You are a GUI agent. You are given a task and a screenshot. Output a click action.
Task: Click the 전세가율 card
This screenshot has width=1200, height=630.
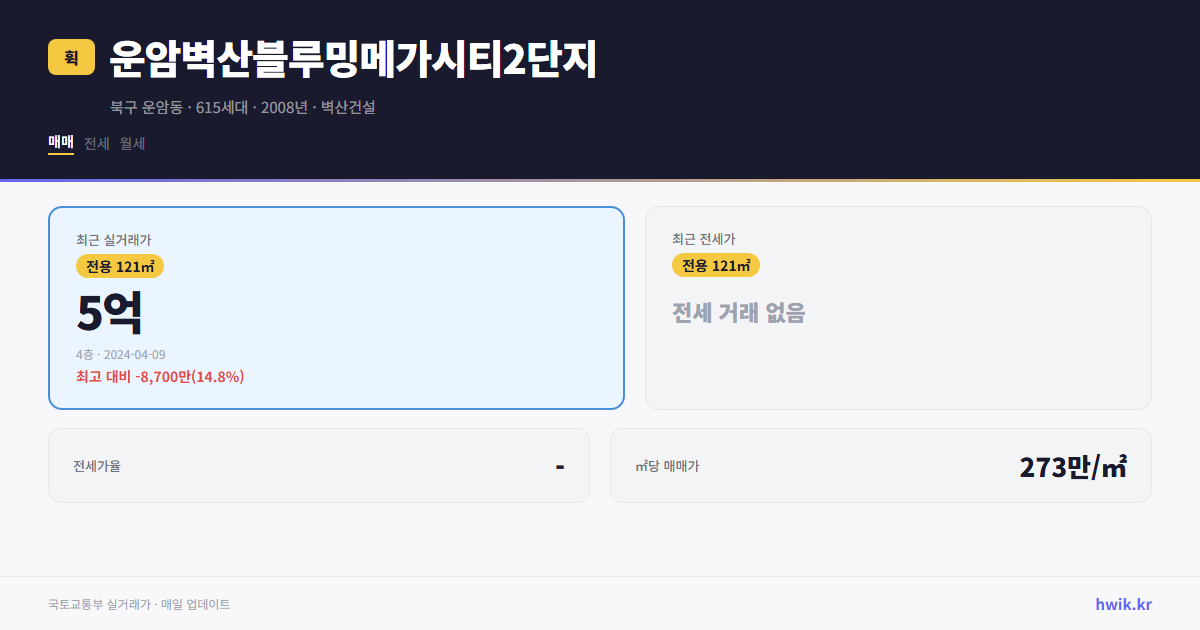[318, 465]
